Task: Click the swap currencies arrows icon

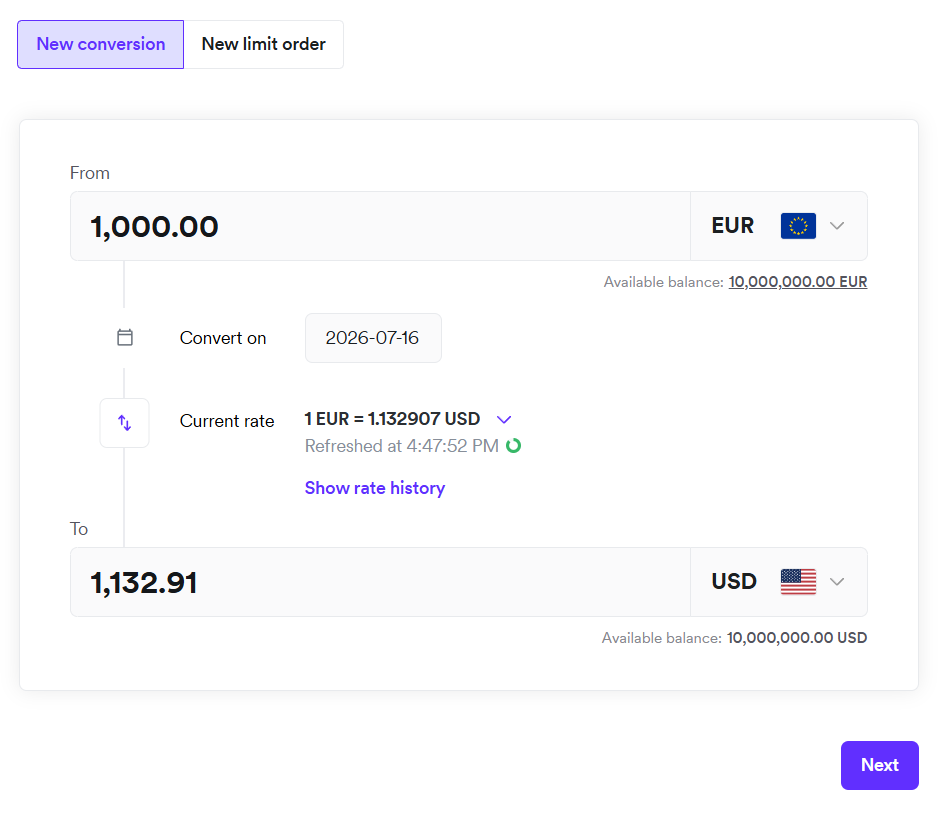Action: (x=124, y=423)
